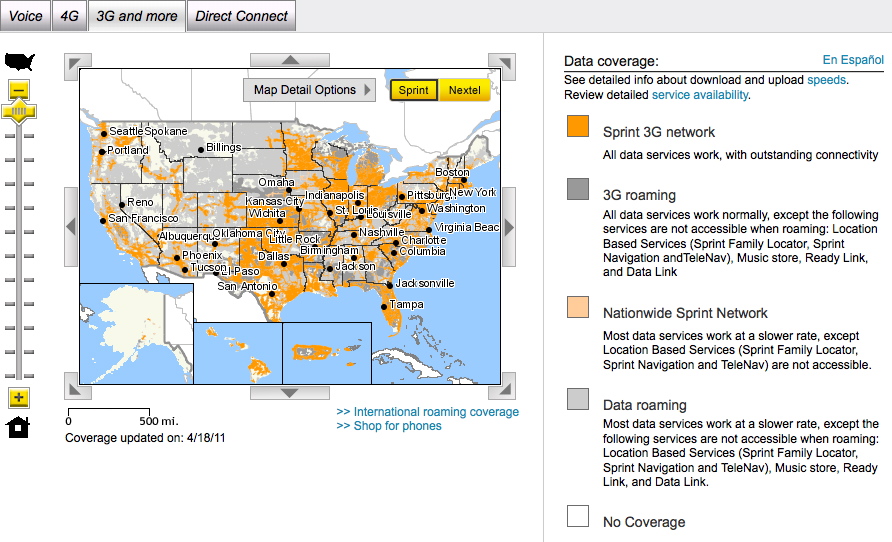This screenshot has width=892, height=542.
Task: Open the 4G tab
Action: (x=69, y=16)
